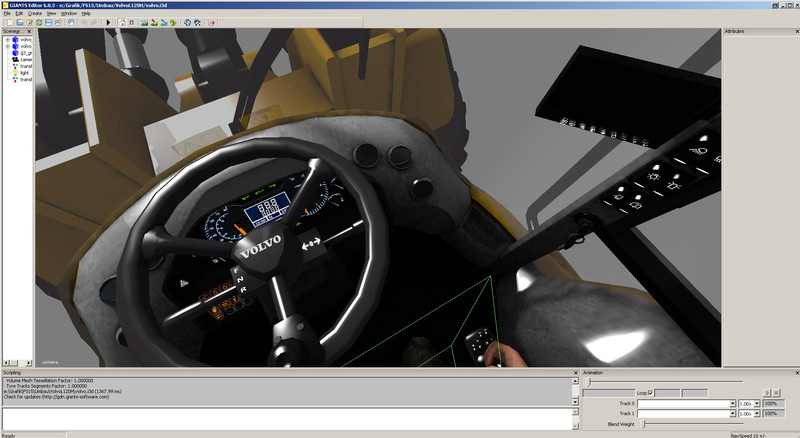Click the Scenegraph scroll-right arrow
Image resolution: width=800 pixels, height=438 pixels.
pos(29,363)
